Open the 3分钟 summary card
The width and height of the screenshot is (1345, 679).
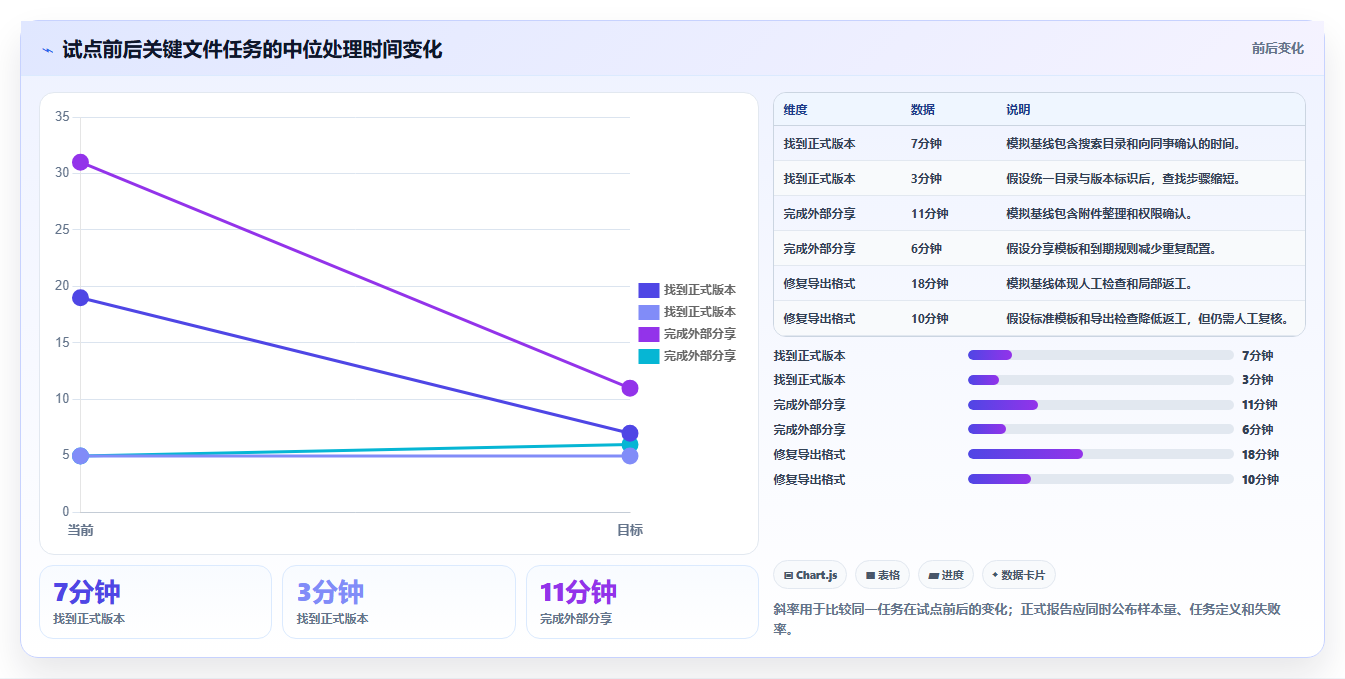(399, 602)
